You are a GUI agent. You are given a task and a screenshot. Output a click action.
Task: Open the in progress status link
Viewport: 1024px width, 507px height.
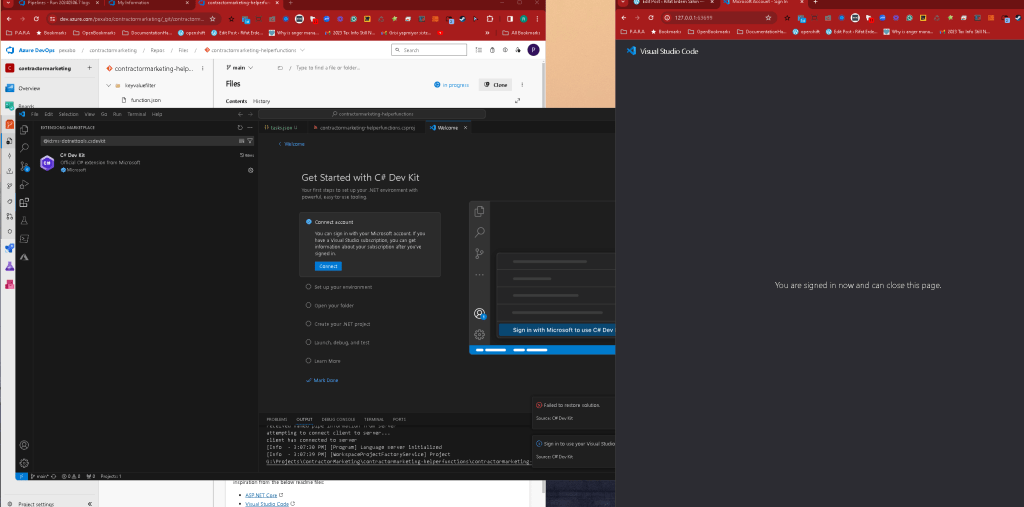point(451,85)
